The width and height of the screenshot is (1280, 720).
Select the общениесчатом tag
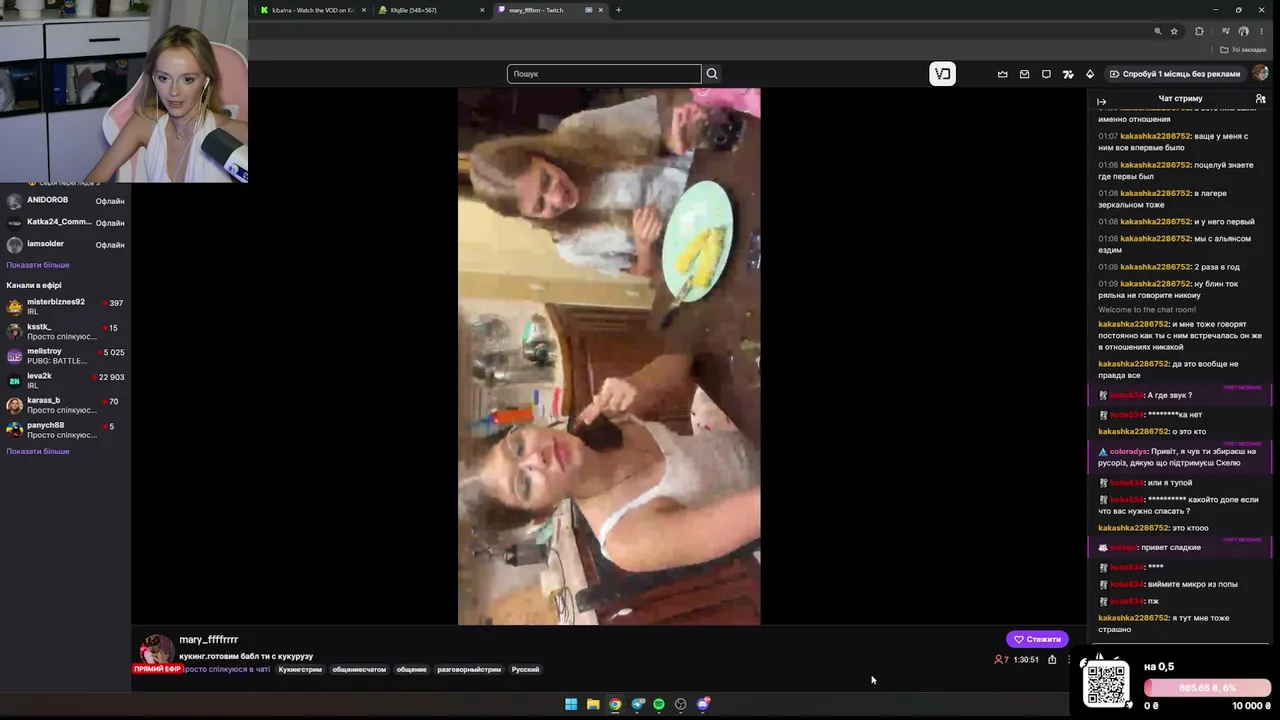pos(359,669)
